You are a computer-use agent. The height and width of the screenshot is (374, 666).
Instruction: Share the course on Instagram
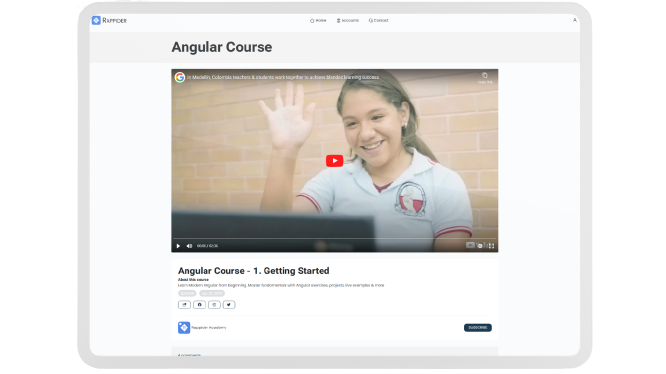point(214,304)
